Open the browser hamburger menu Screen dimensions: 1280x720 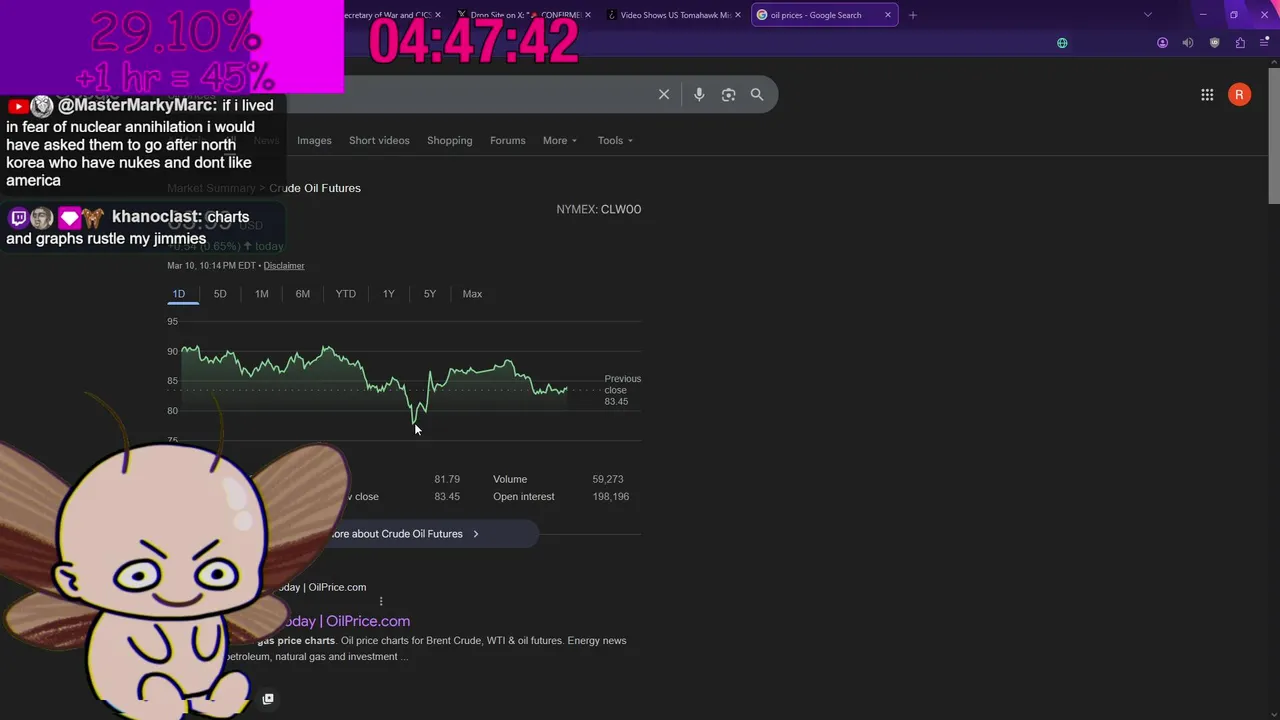point(1265,43)
